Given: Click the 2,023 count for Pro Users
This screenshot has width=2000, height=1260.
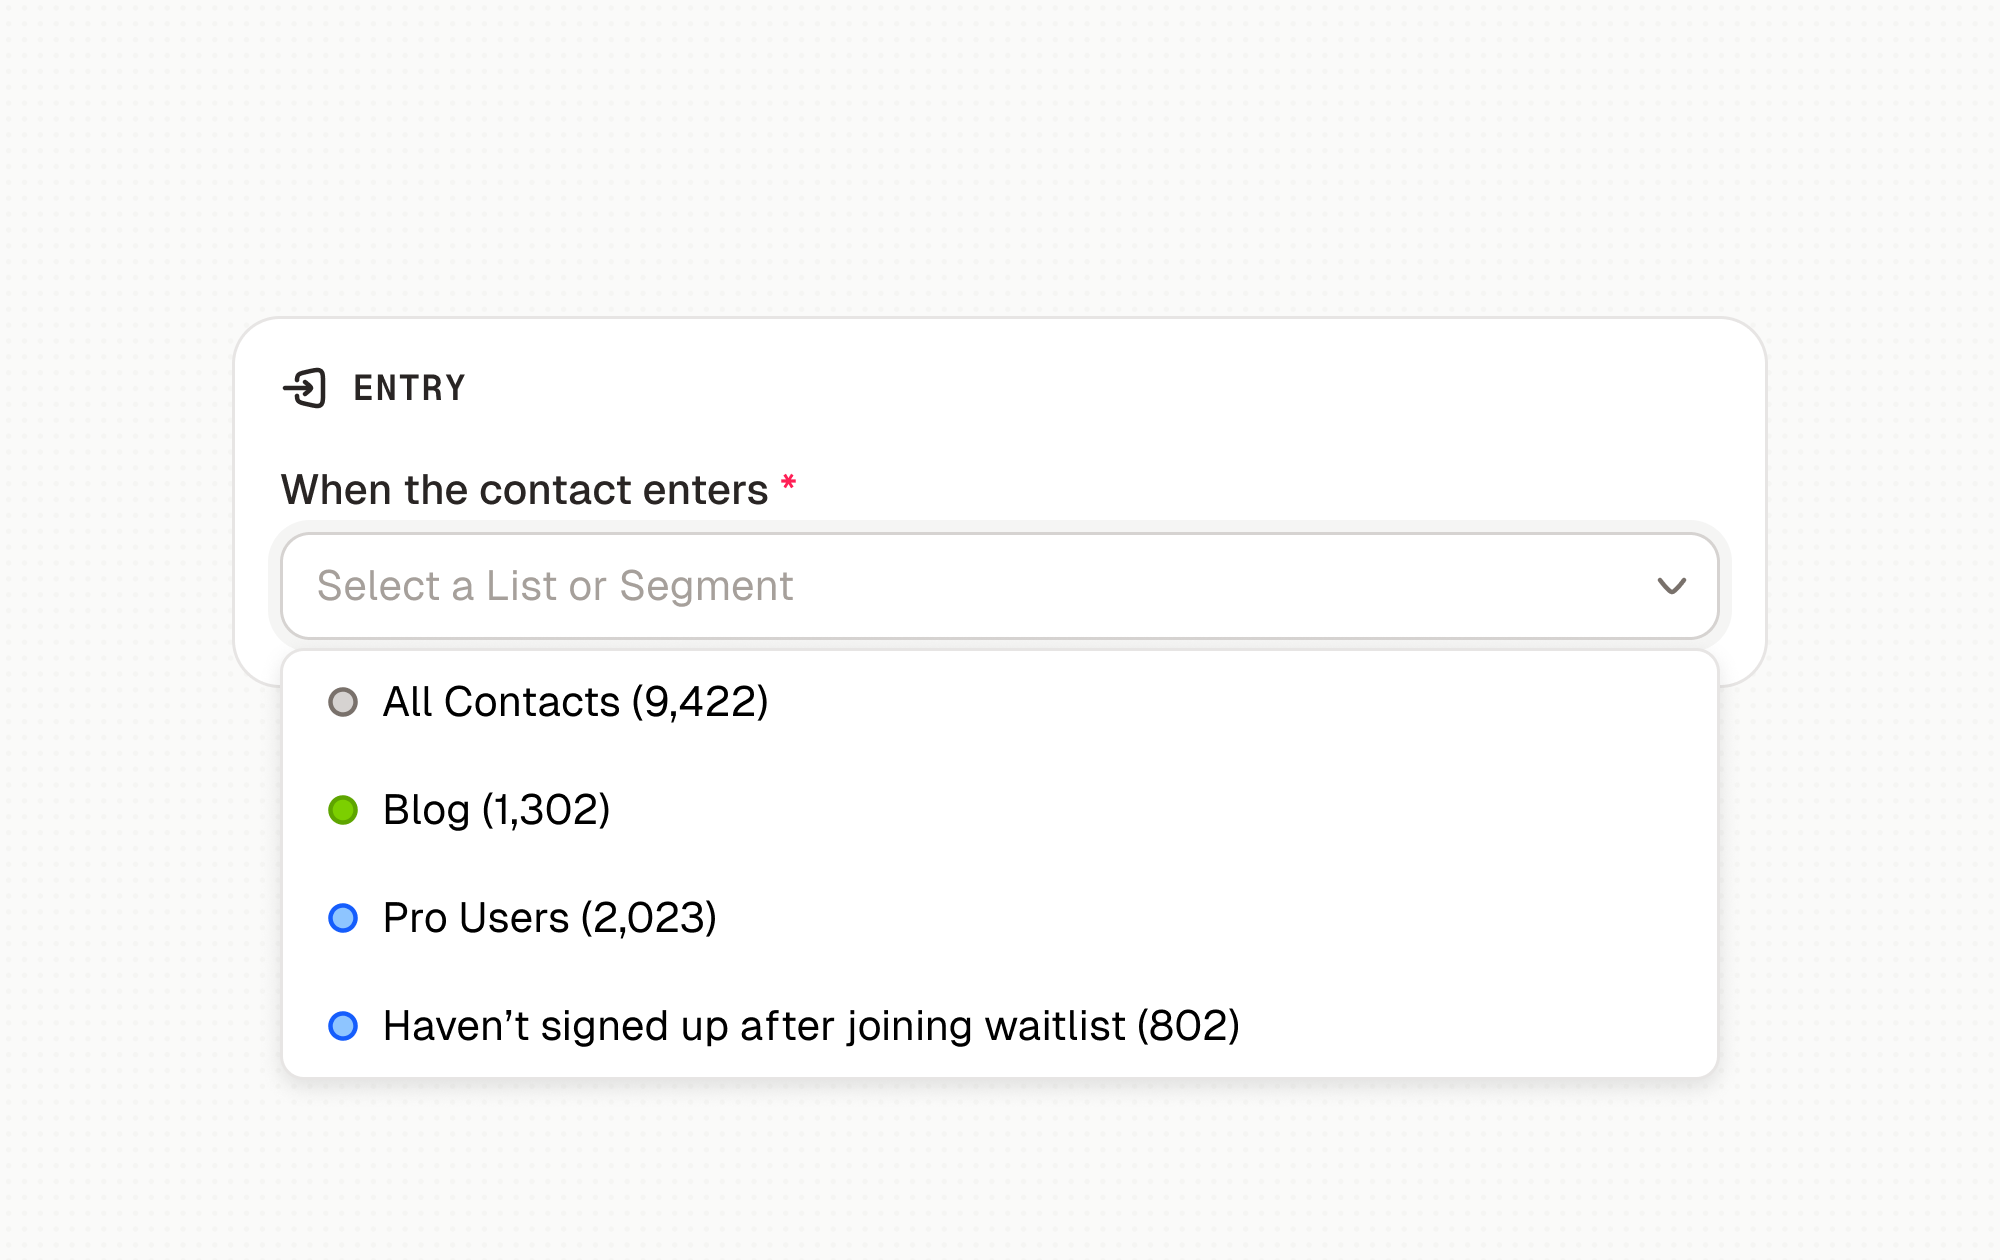Looking at the screenshot, I should coord(649,918).
